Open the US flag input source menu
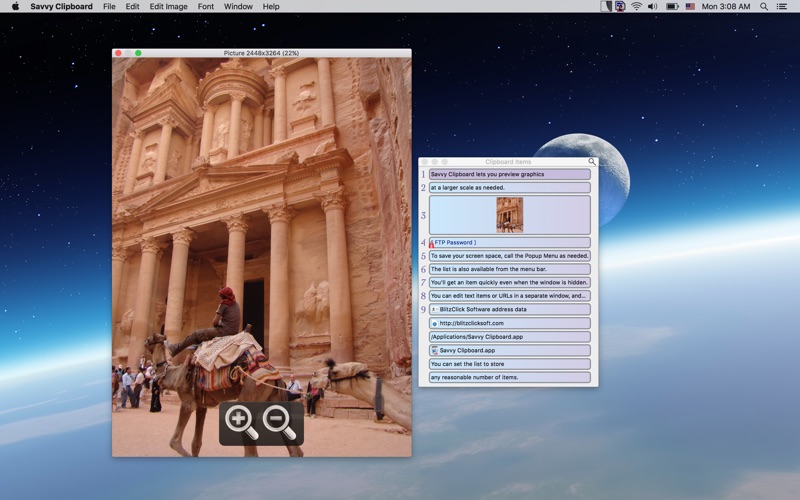The height and width of the screenshot is (500, 800). (690, 7)
